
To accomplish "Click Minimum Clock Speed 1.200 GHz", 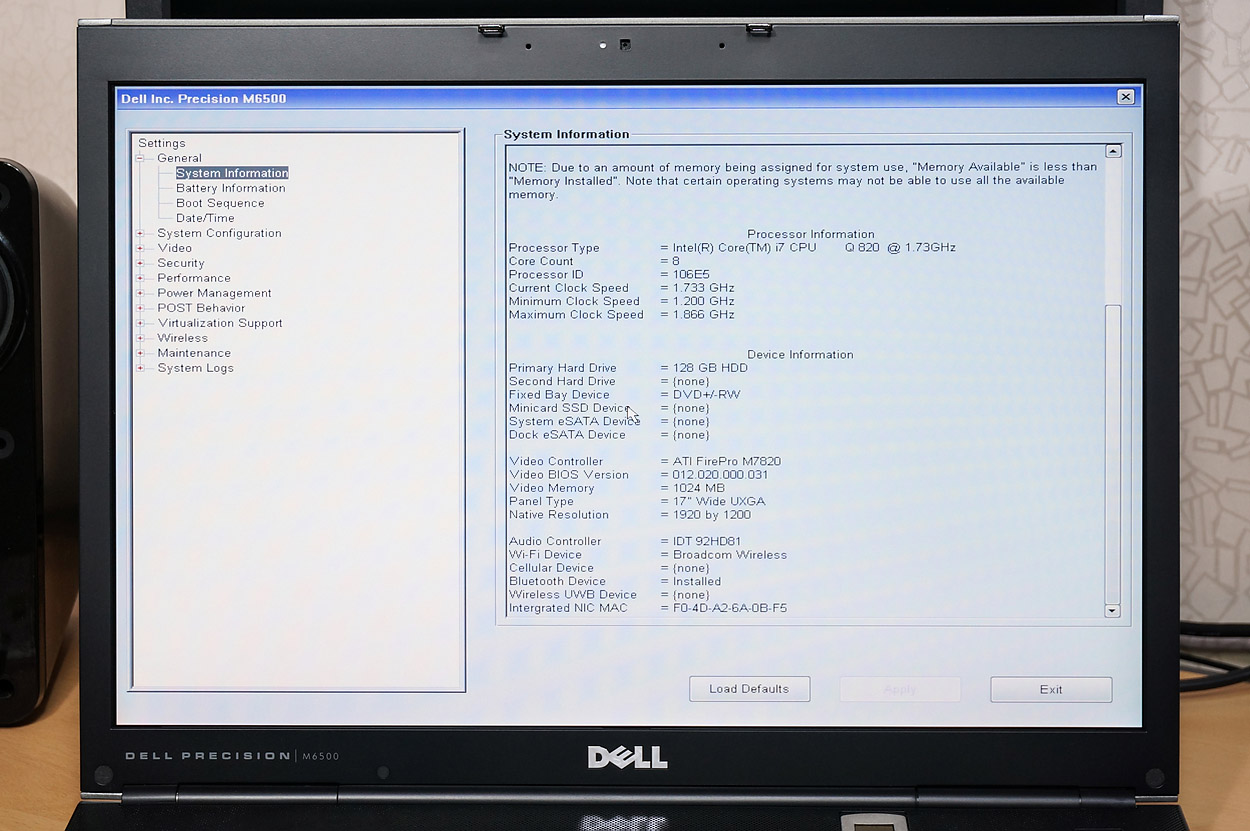I will coord(621,301).
